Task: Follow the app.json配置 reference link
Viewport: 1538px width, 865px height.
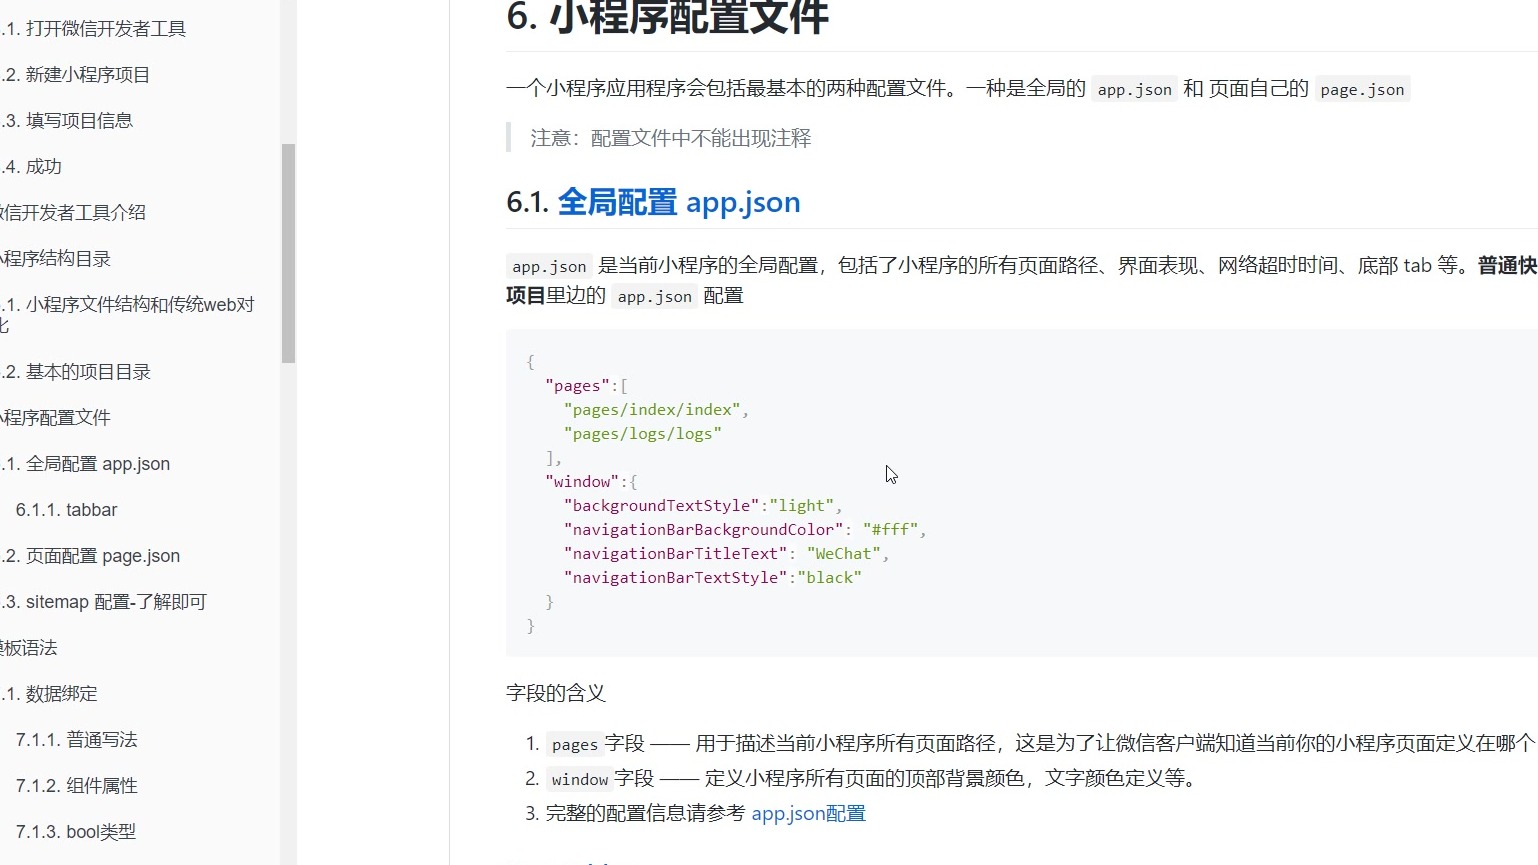Action: point(808,813)
